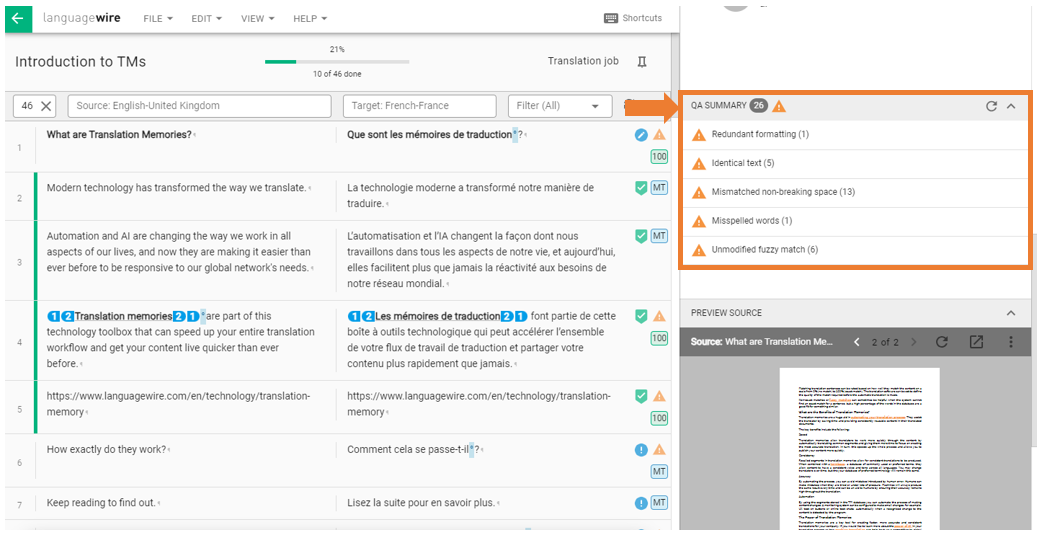Click the Source English-United Kingdom search field
The image size is (1047, 546).
[x=200, y=105]
